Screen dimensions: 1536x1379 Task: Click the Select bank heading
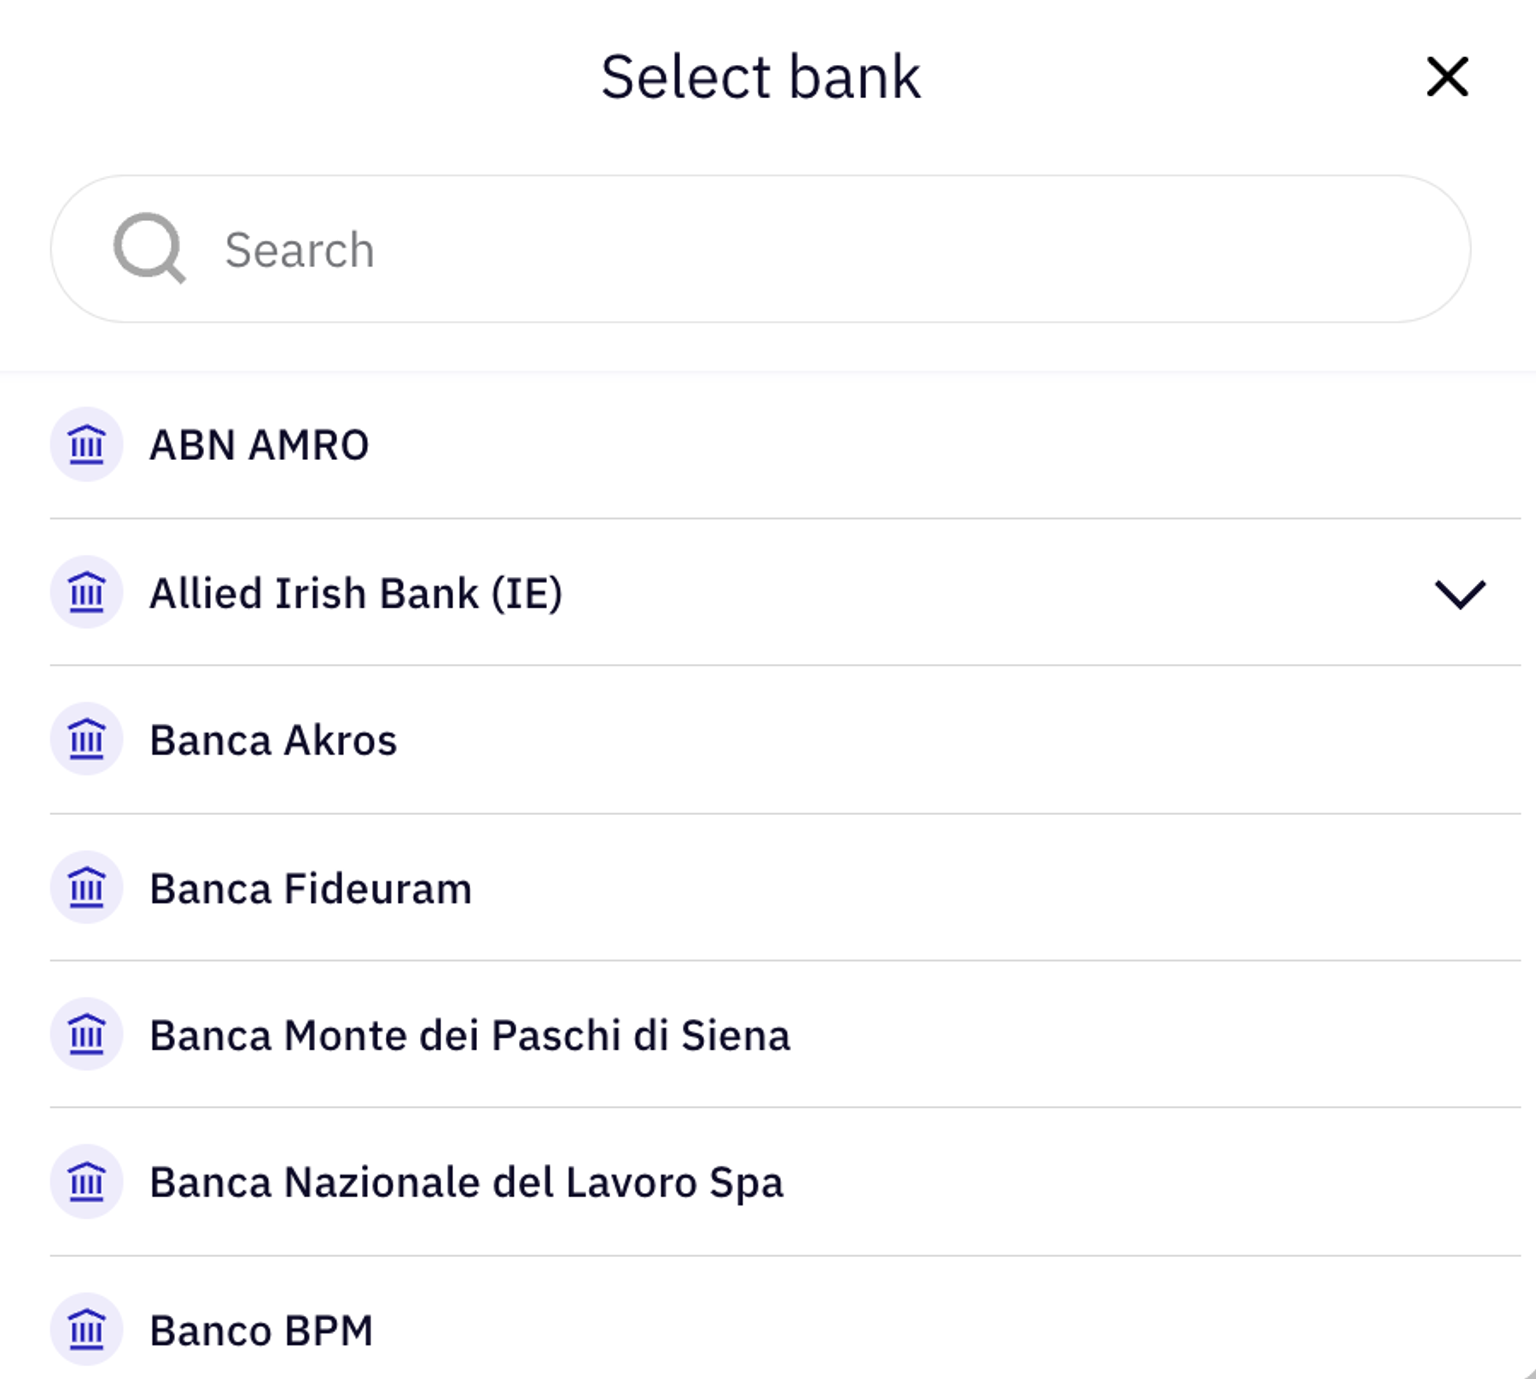tap(760, 77)
